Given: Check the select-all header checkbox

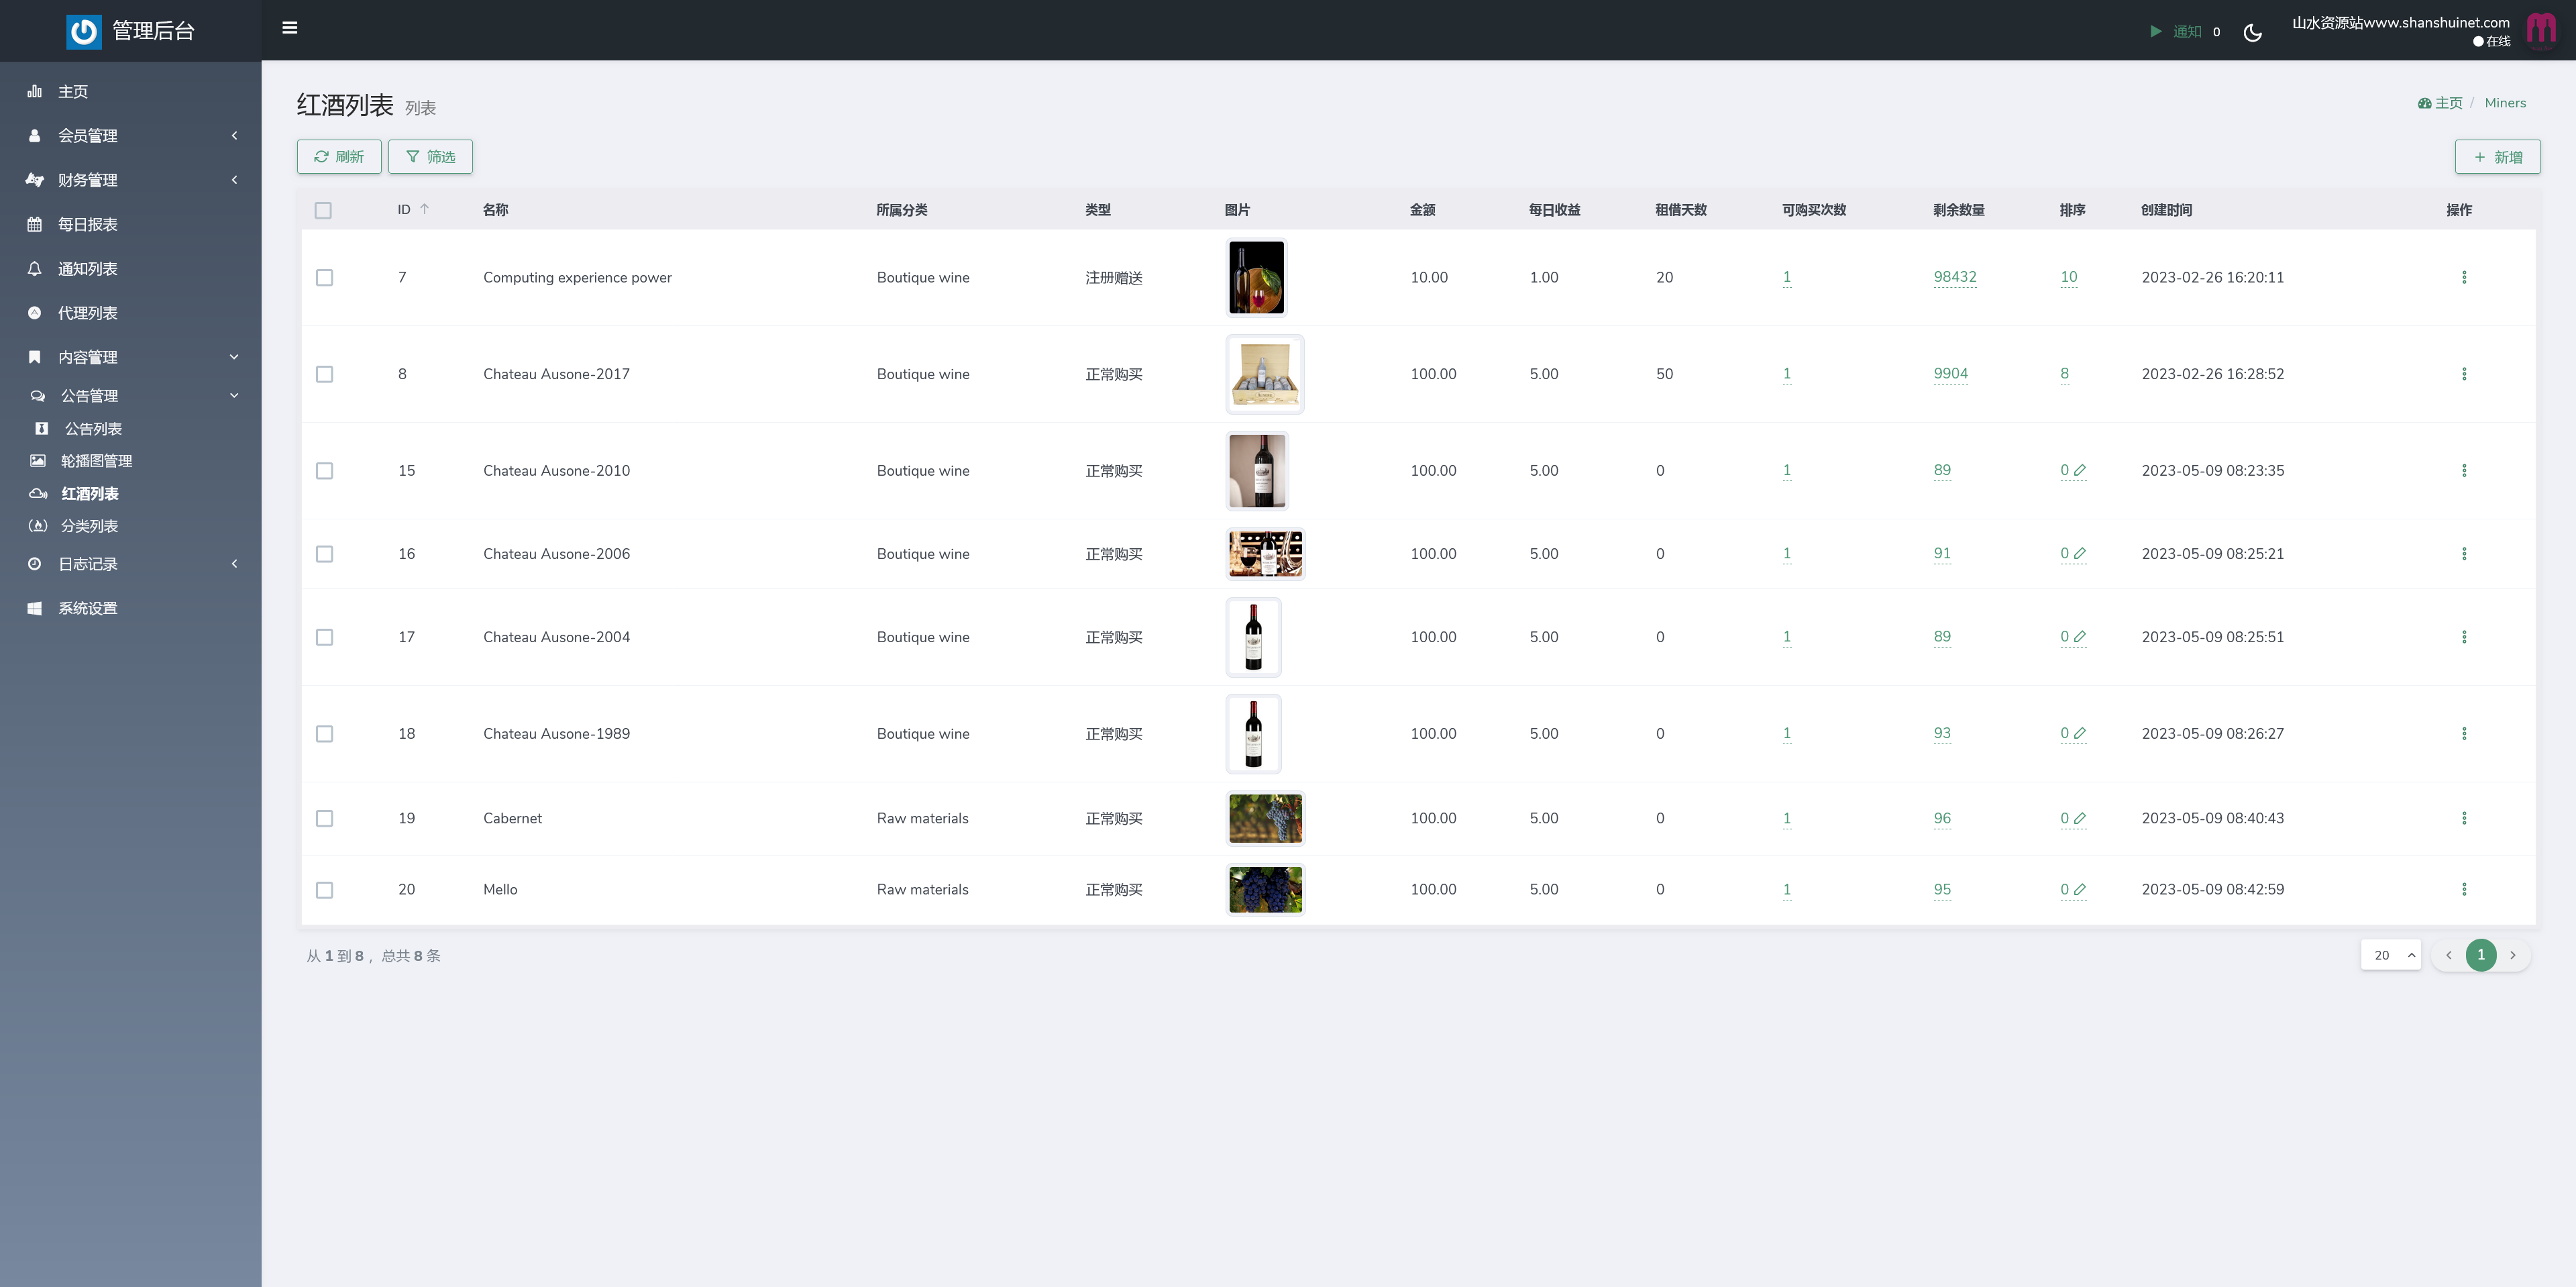Looking at the screenshot, I should click(x=323, y=210).
